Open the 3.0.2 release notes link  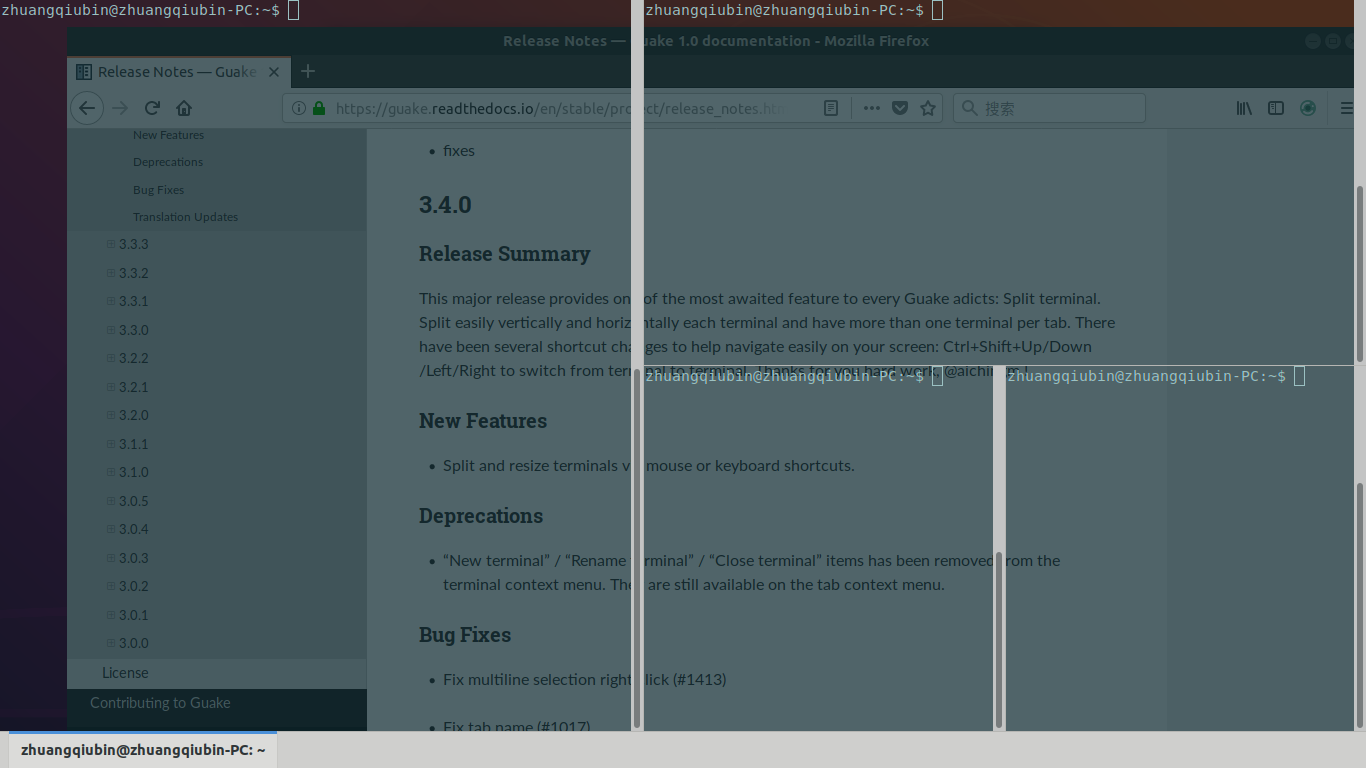pos(133,586)
